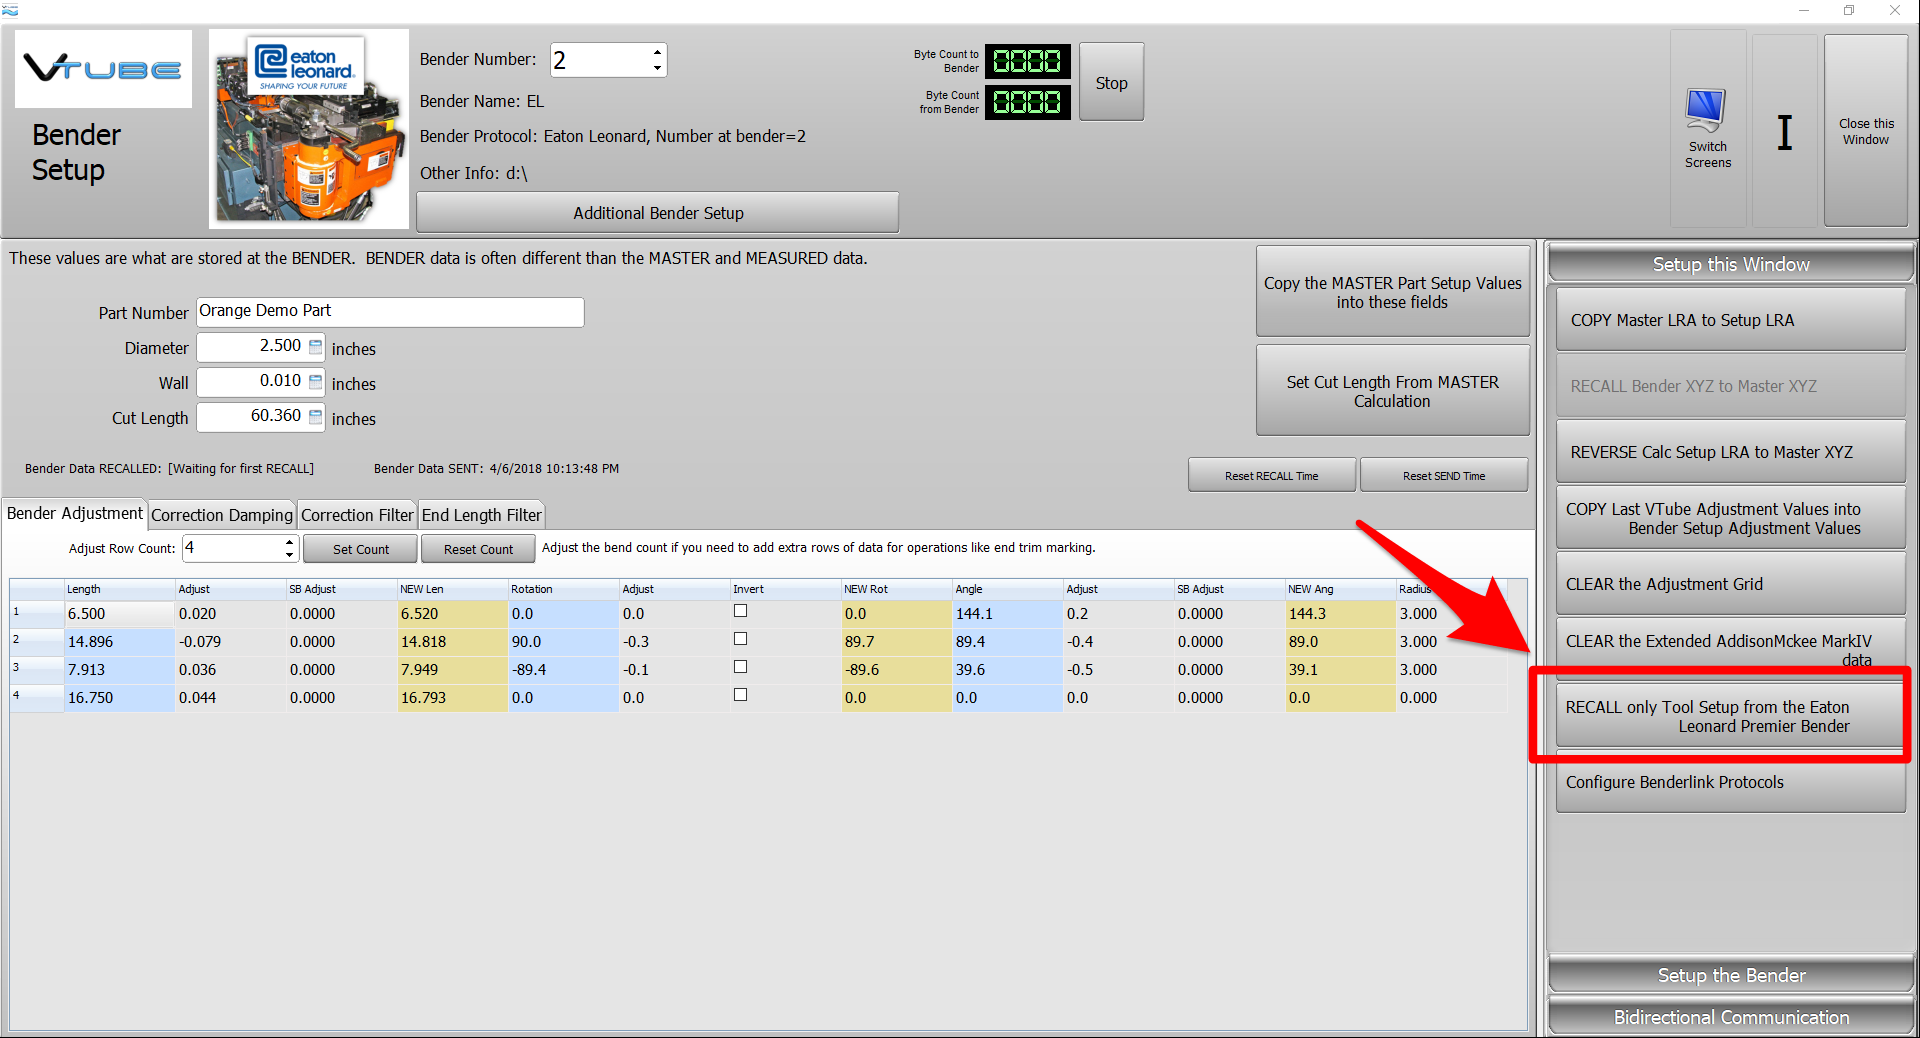Expand the Bidirectional Communication section
The image size is (1920, 1038).
click(x=1730, y=1017)
